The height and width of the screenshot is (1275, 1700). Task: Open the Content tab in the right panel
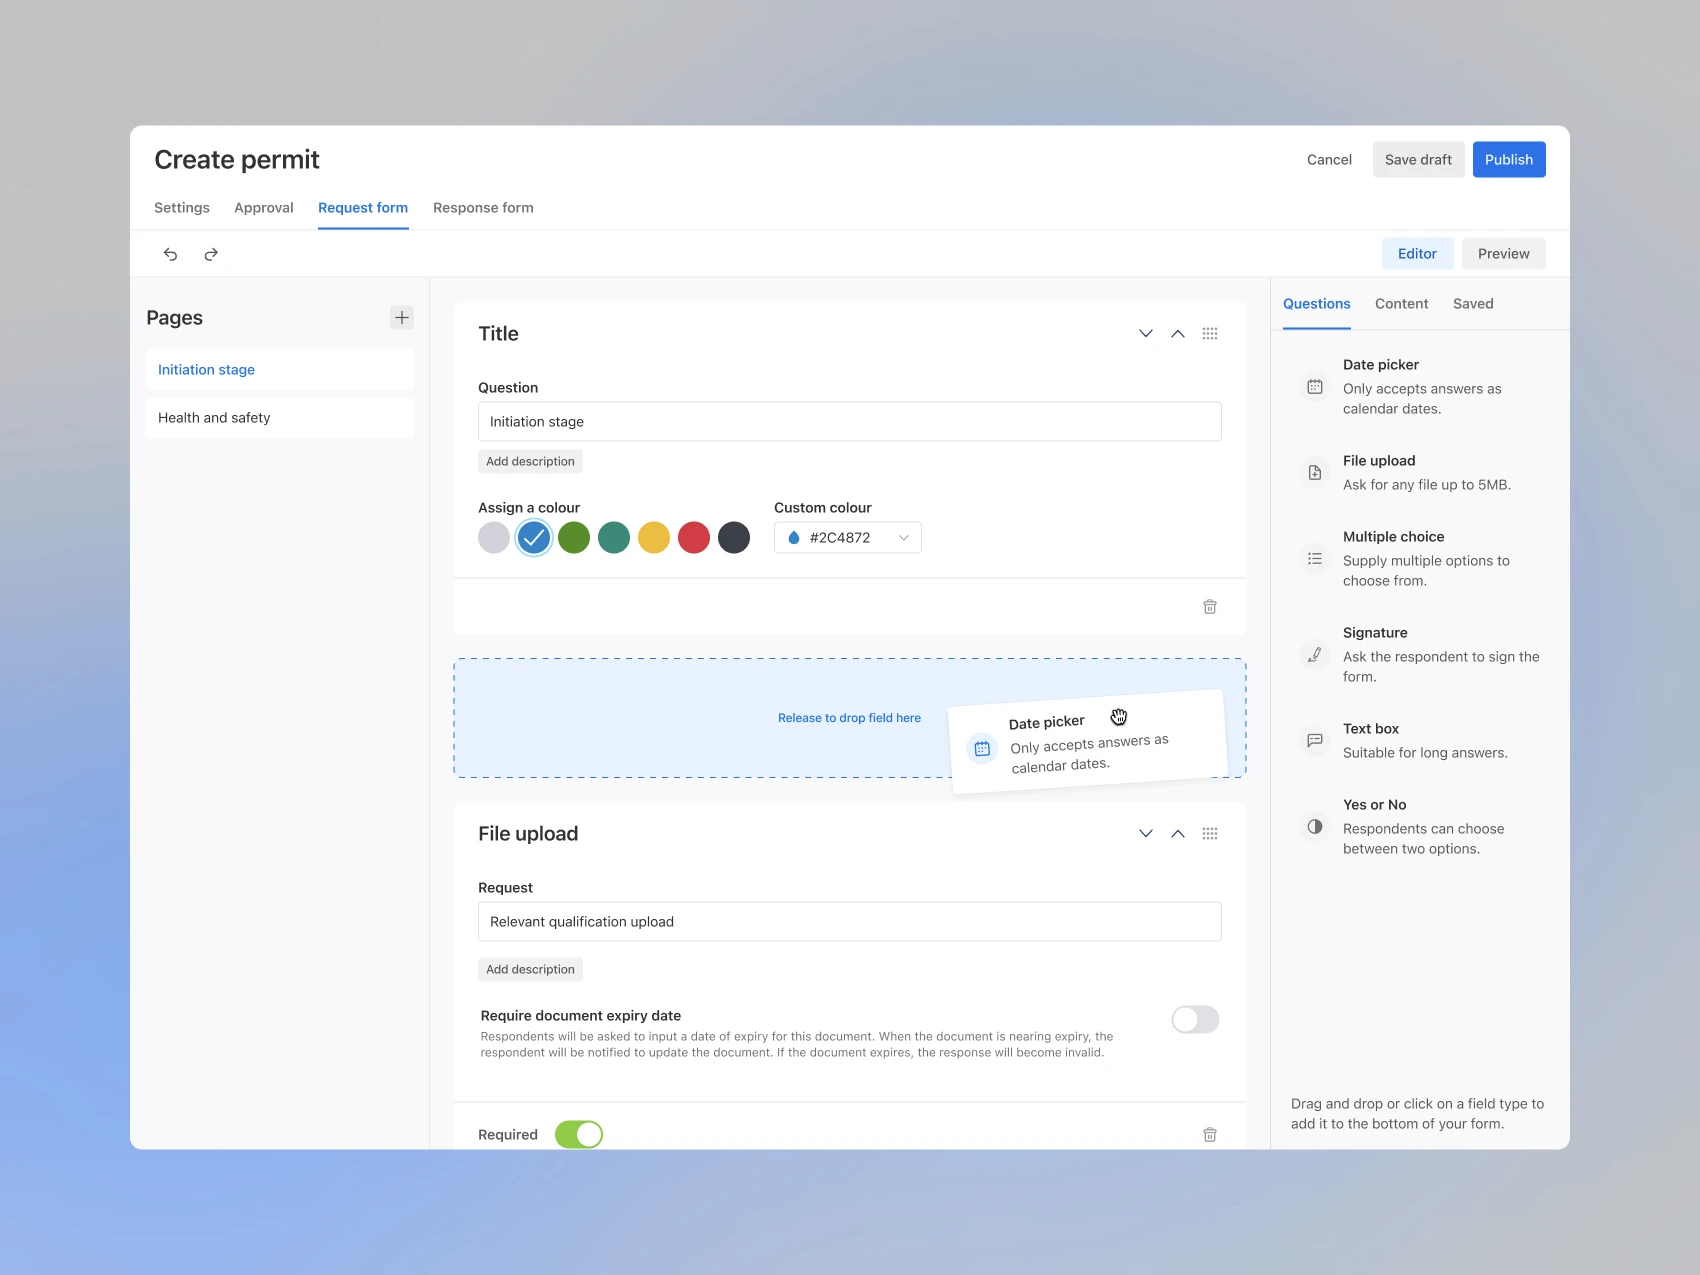[1401, 303]
